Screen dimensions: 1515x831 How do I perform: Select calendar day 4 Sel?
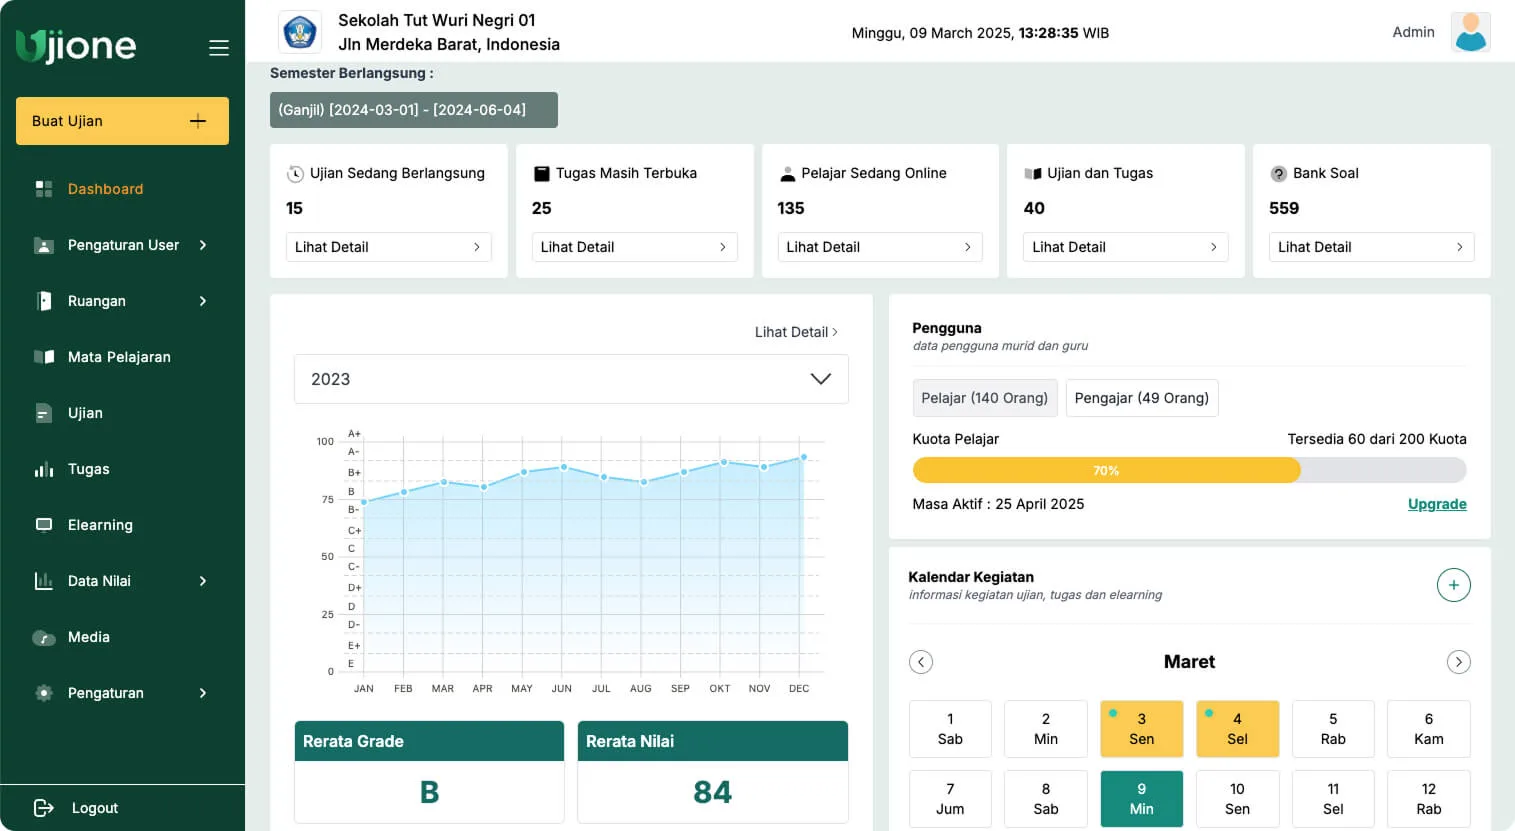click(x=1237, y=729)
